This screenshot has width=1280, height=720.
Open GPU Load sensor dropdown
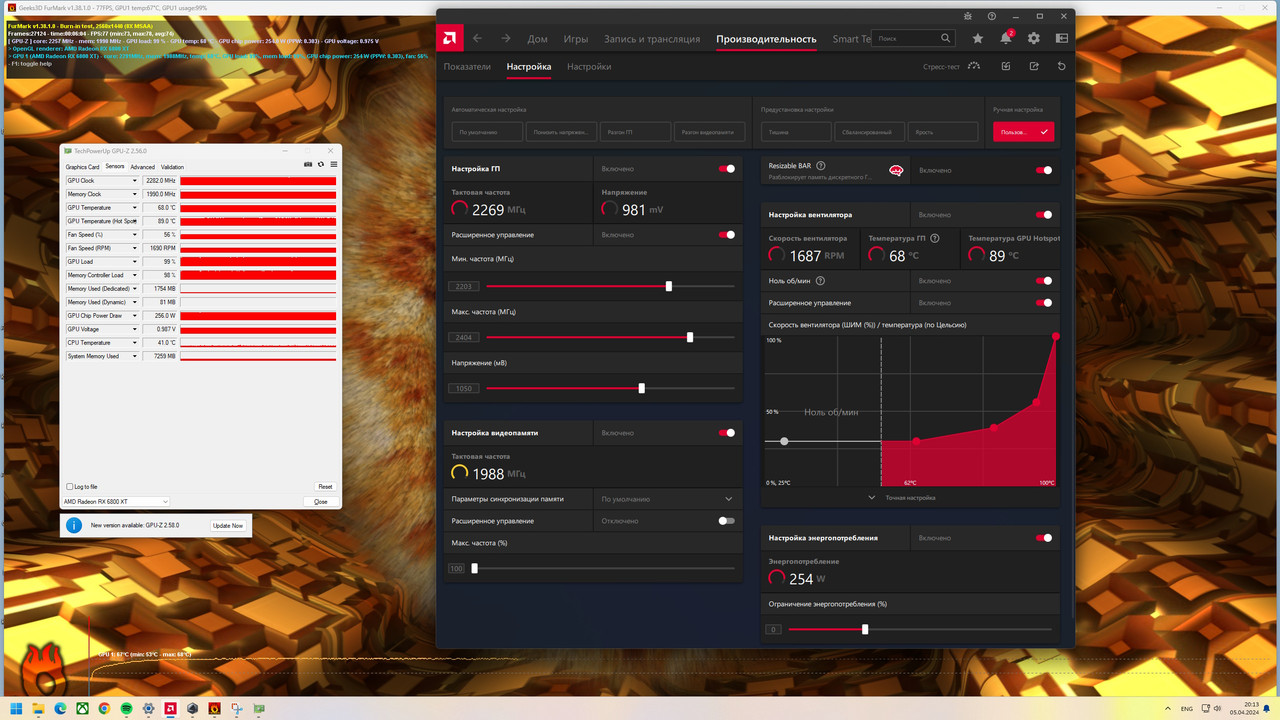point(135,262)
